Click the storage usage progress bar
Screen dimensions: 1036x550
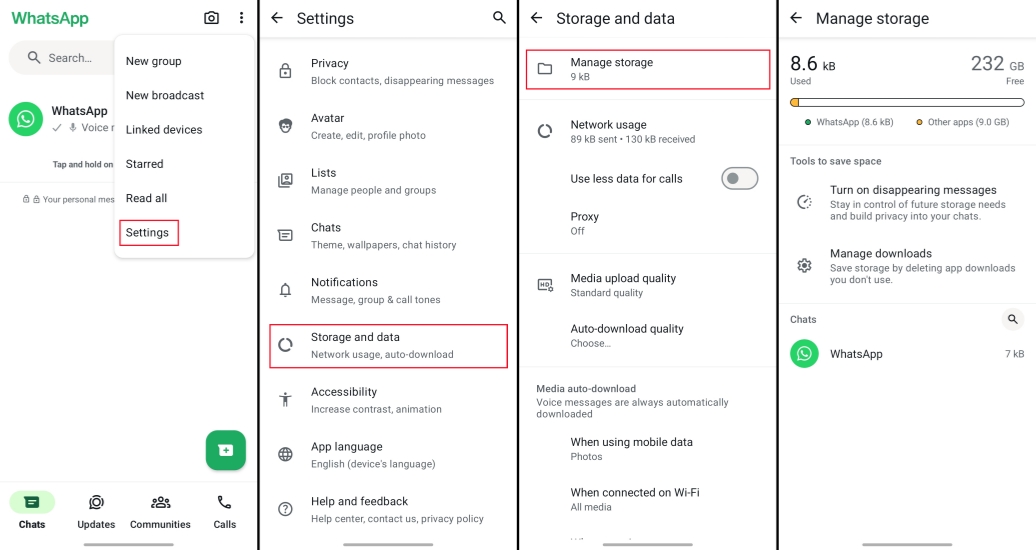[x=907, y=102]
